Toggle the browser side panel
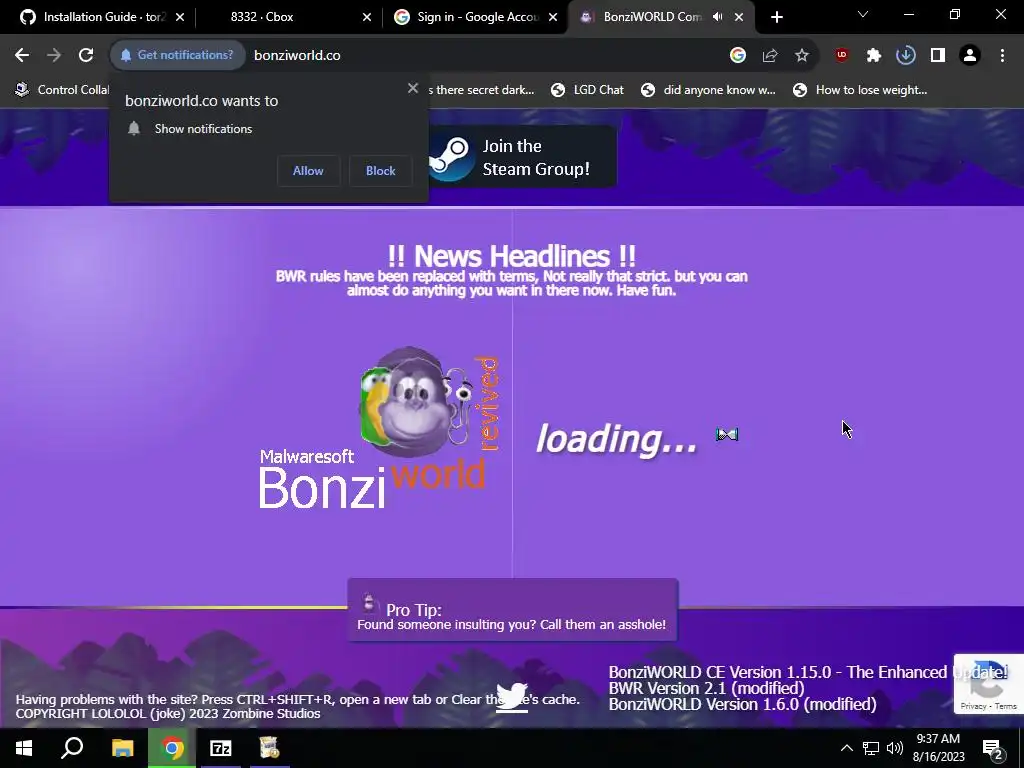 938,56
